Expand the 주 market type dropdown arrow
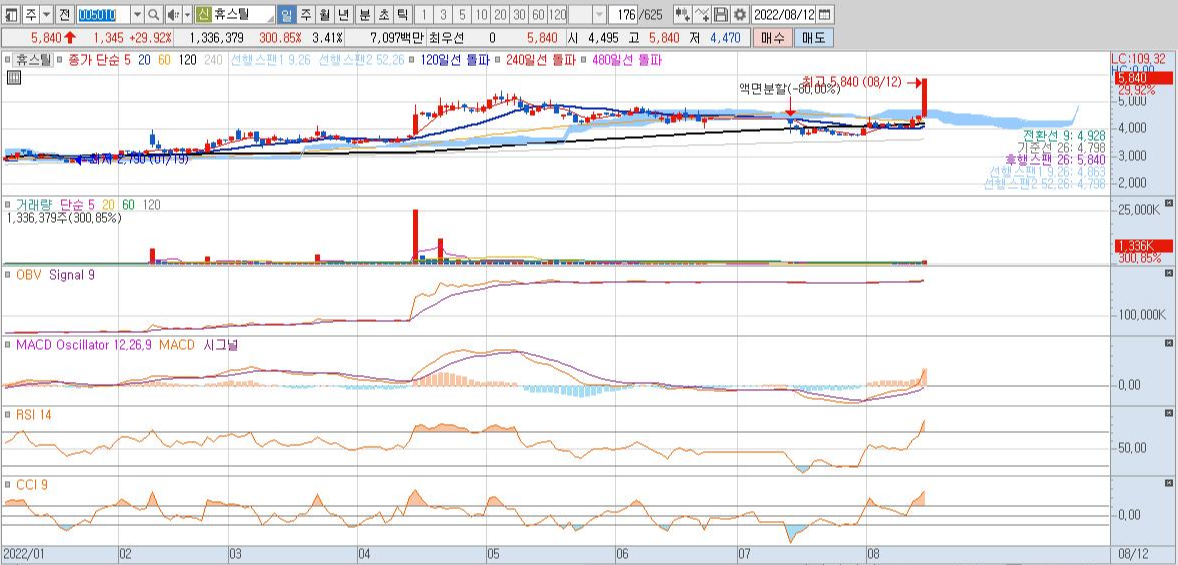1178x565 pixels. (47, 14)
